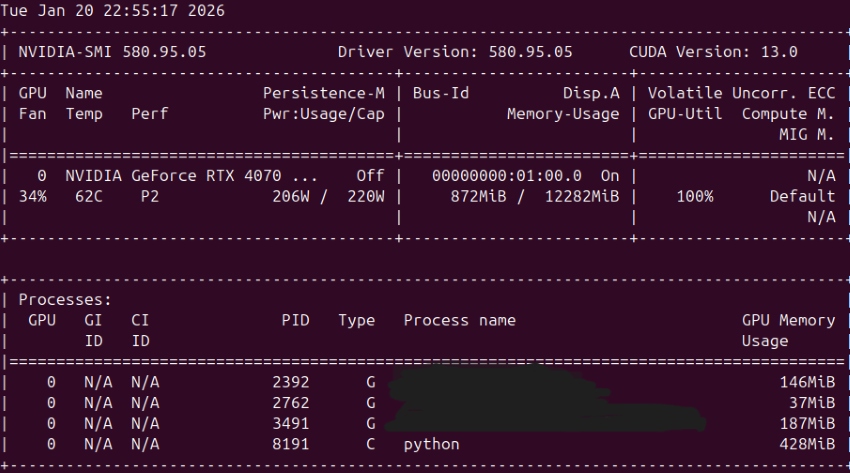Click the 206W power usage value
The height and width of the screenshot is (473, 850).
[291, 196]
